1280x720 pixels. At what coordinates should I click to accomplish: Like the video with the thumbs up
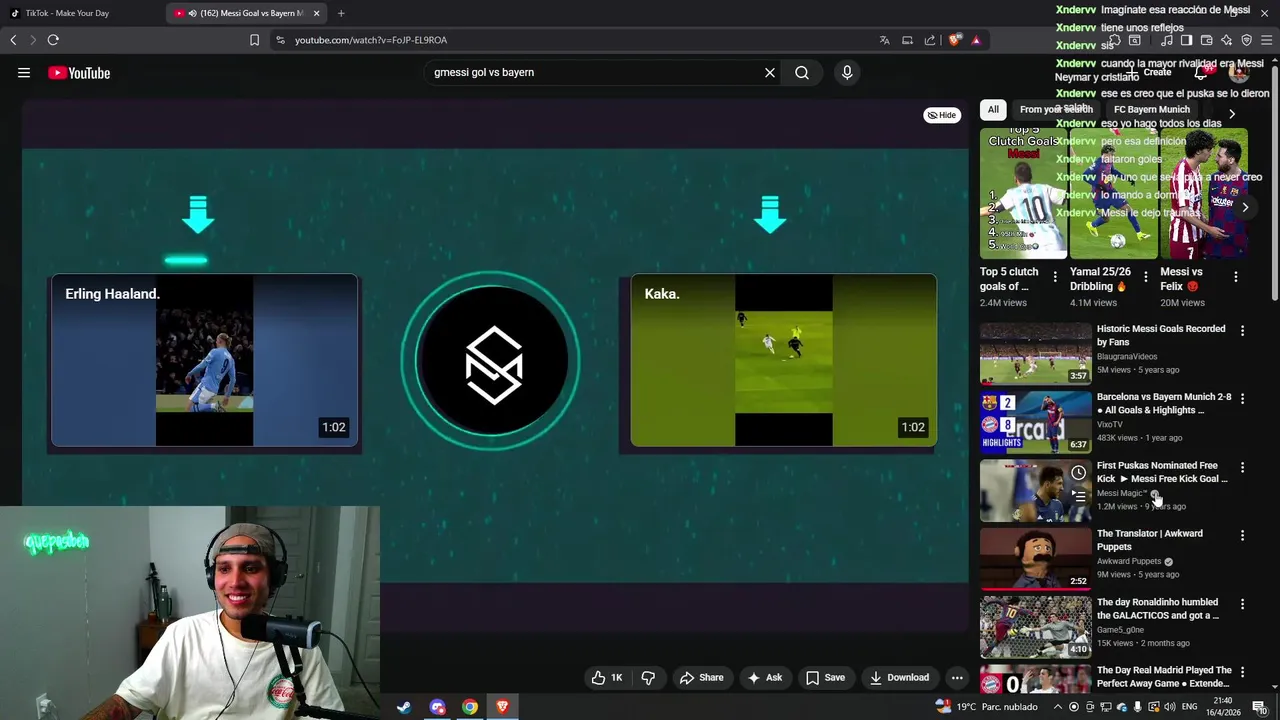(x=607, y=678)
